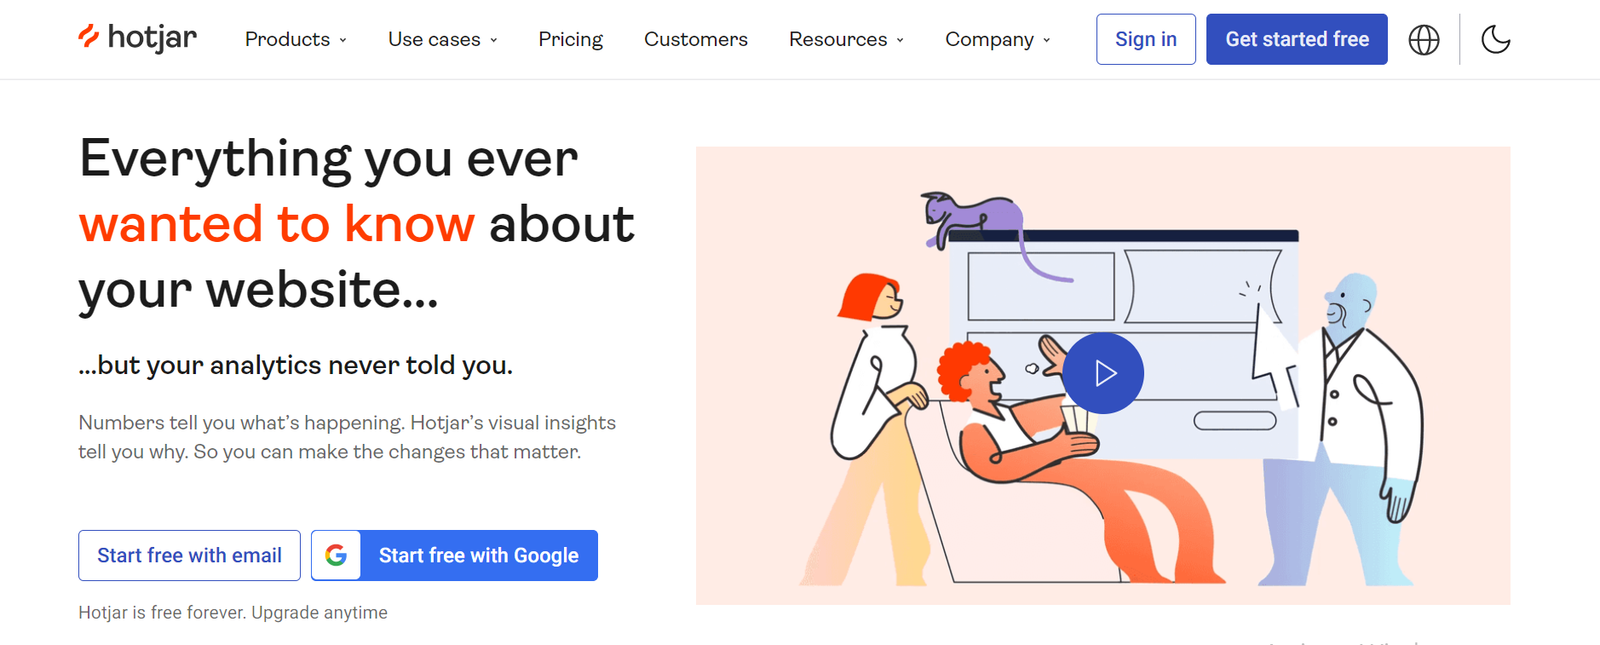1600x645 pixels.
Task: Click the hero illustration thumbnail
Action: (1103, 375)
